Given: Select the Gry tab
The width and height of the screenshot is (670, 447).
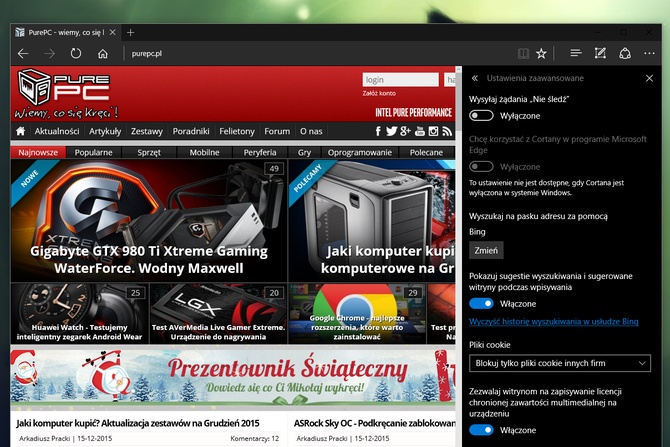Looking at the screenshot, I should coord(304,153).
